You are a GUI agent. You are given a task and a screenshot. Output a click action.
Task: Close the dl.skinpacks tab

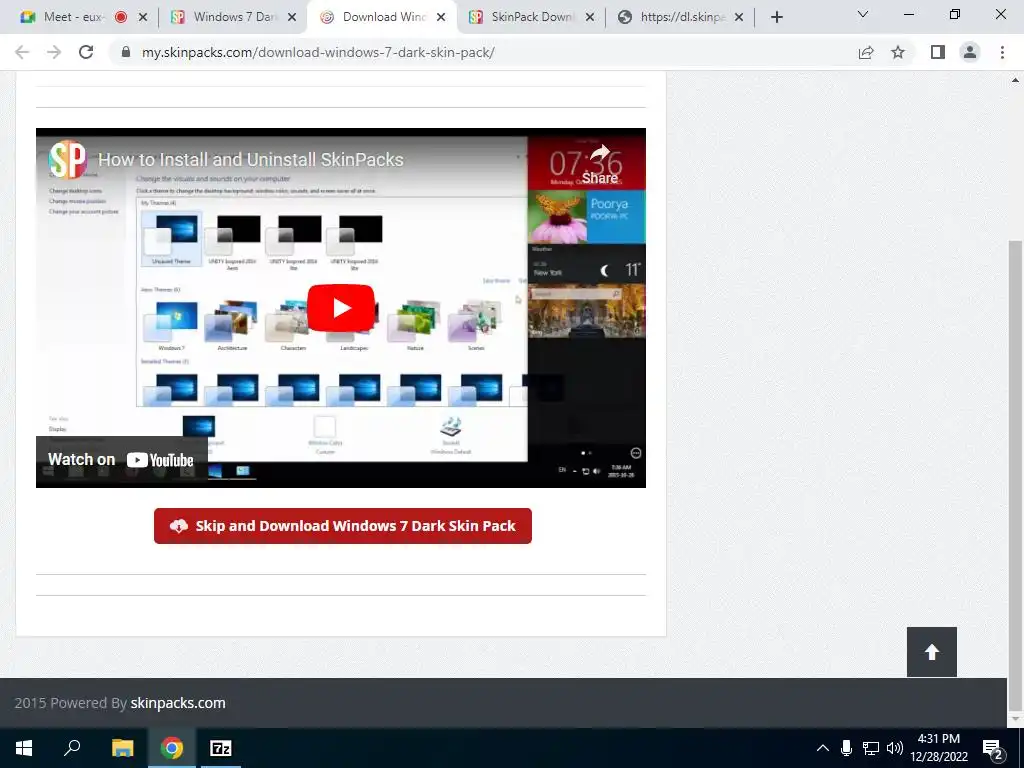(739, 18)
